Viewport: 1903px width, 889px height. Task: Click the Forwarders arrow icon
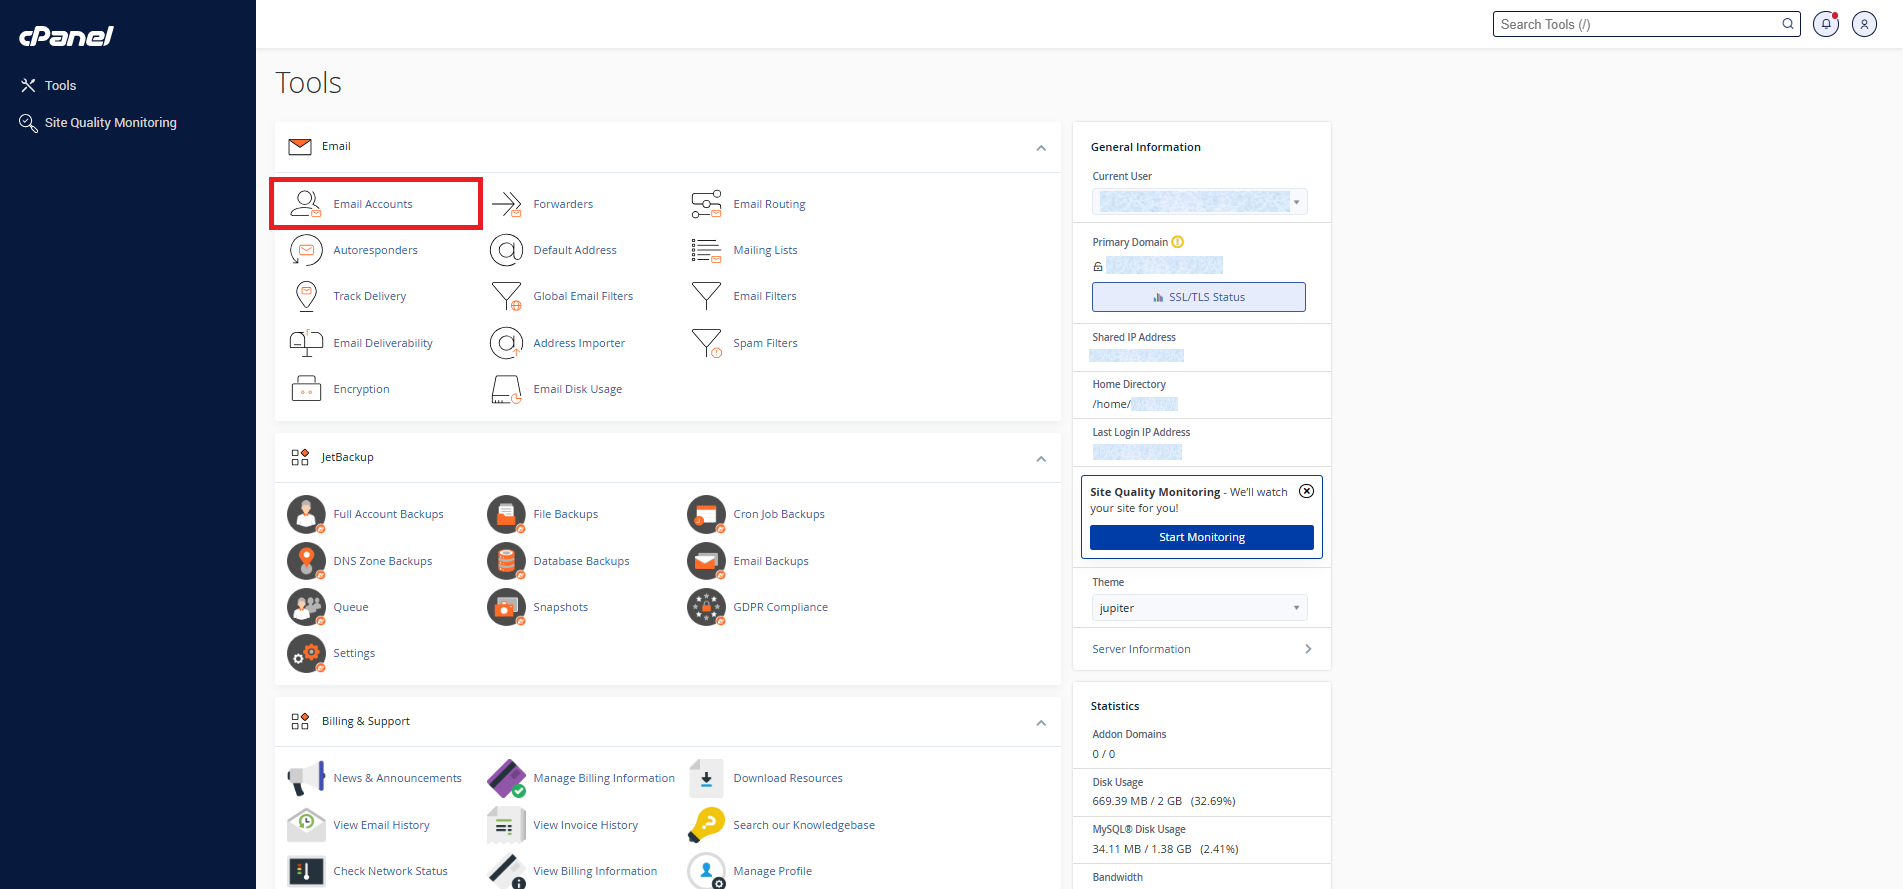tap(507, 204)
